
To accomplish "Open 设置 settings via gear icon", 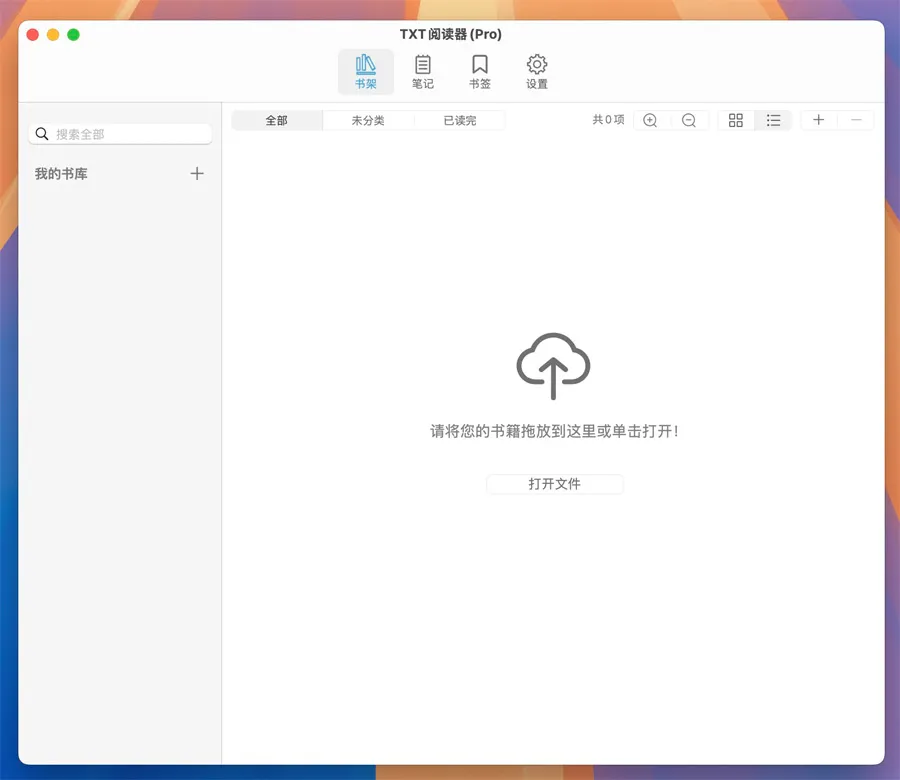I will point(537,72).
